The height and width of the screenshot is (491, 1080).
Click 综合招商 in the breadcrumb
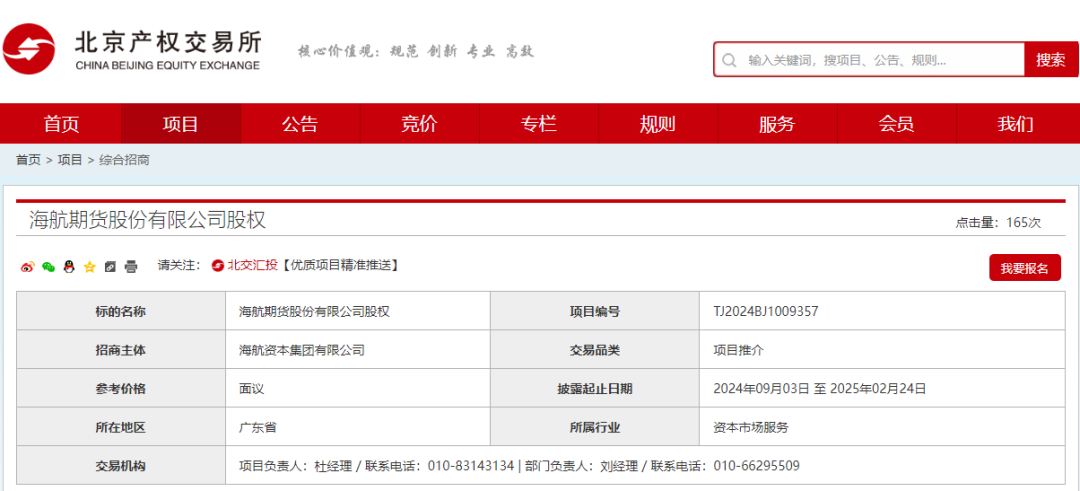124,160
